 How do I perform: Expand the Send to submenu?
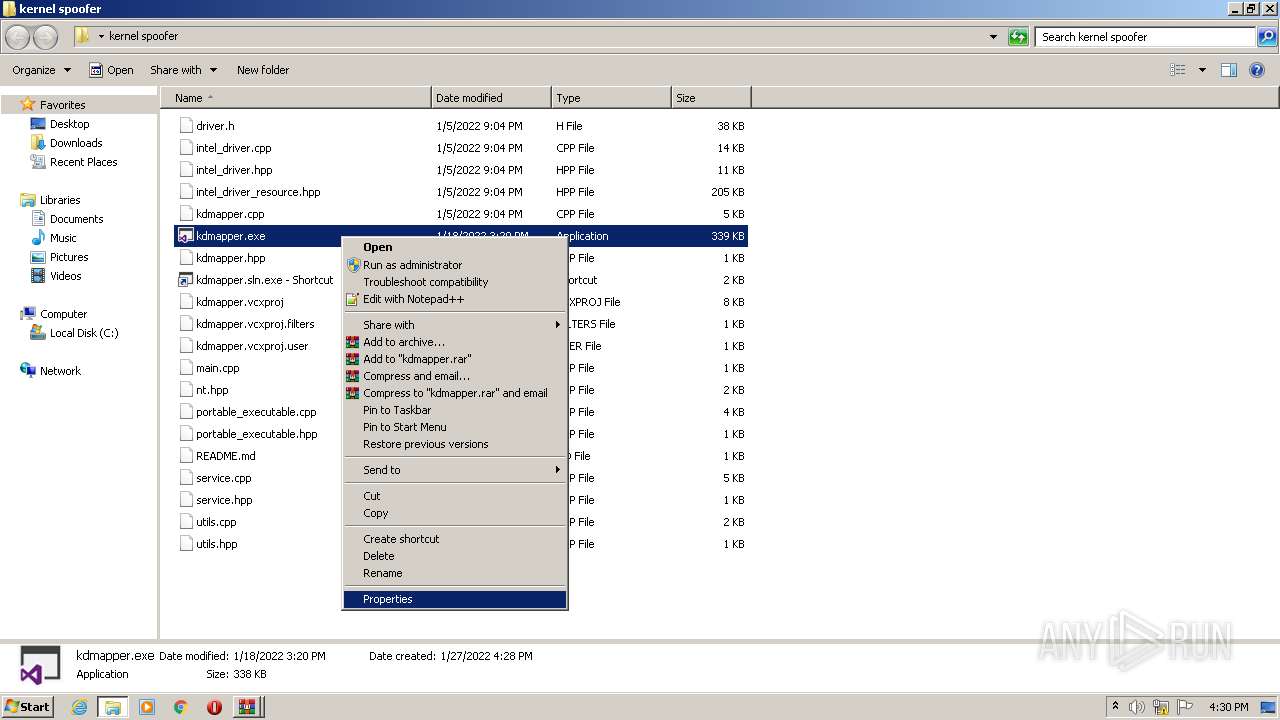455,470
